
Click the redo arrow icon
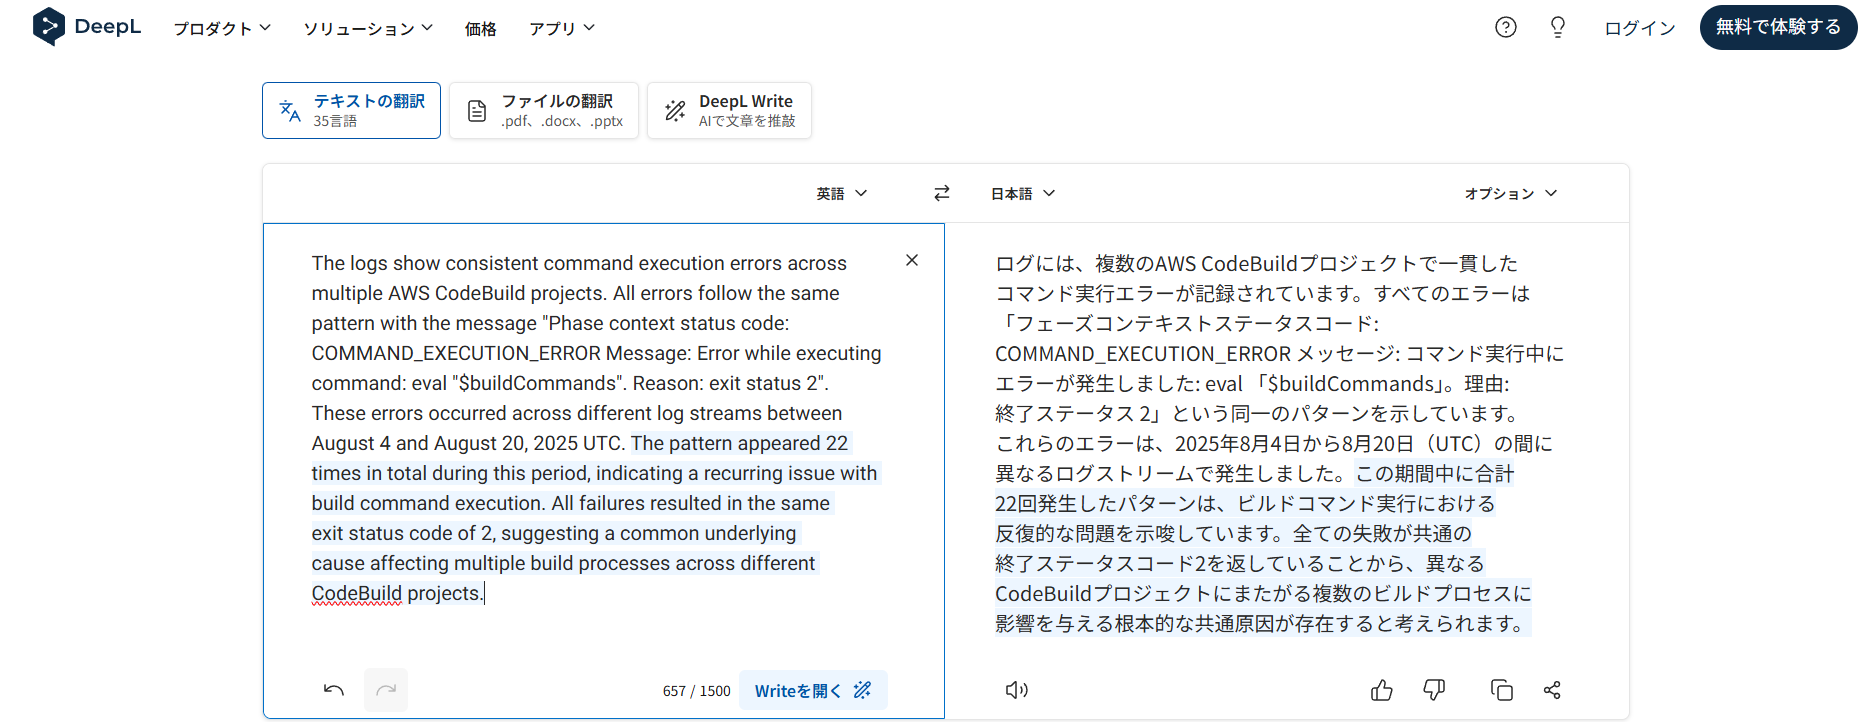tap(386, 690)
